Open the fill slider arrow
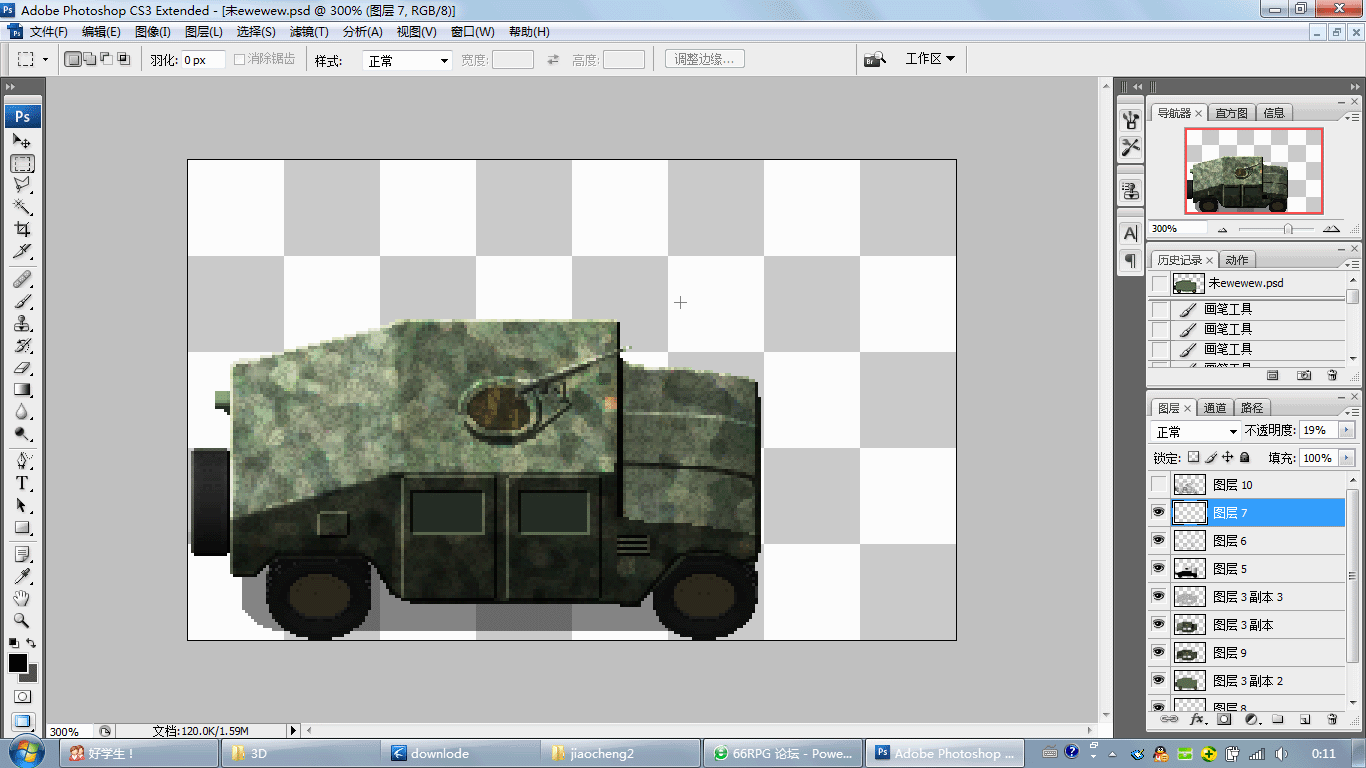Viewport: 1366px width, 768px height. coord(1346,458)
